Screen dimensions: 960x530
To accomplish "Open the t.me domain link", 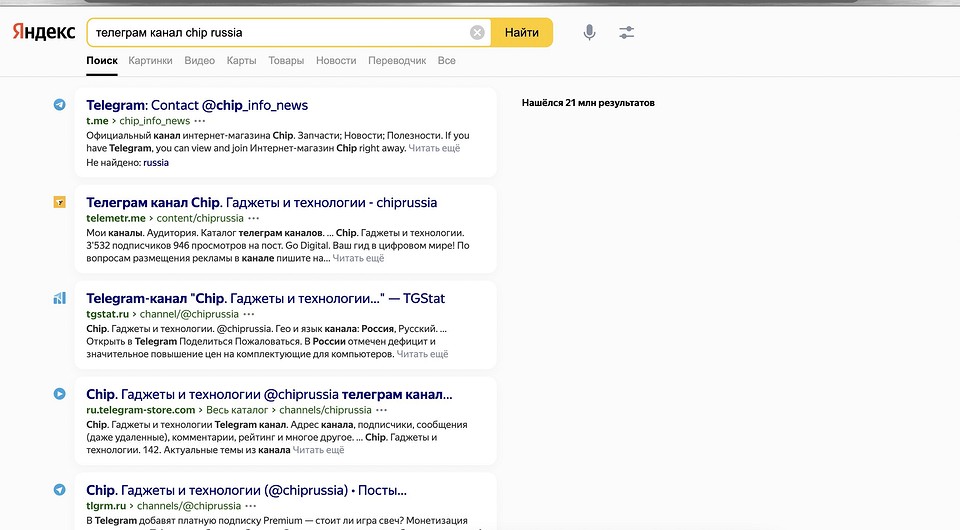I will [97, 121].
